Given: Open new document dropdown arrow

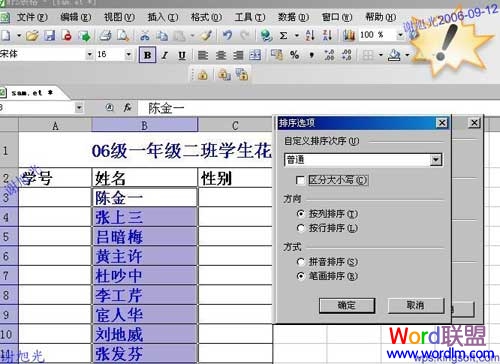Looking at the screenshot, I should [19, 35].
